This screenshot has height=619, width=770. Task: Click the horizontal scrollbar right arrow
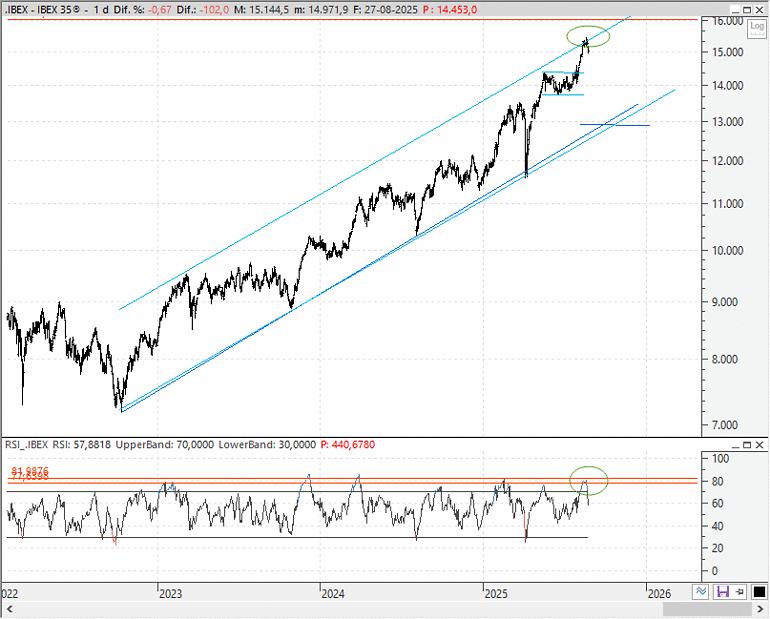(761, 609)
